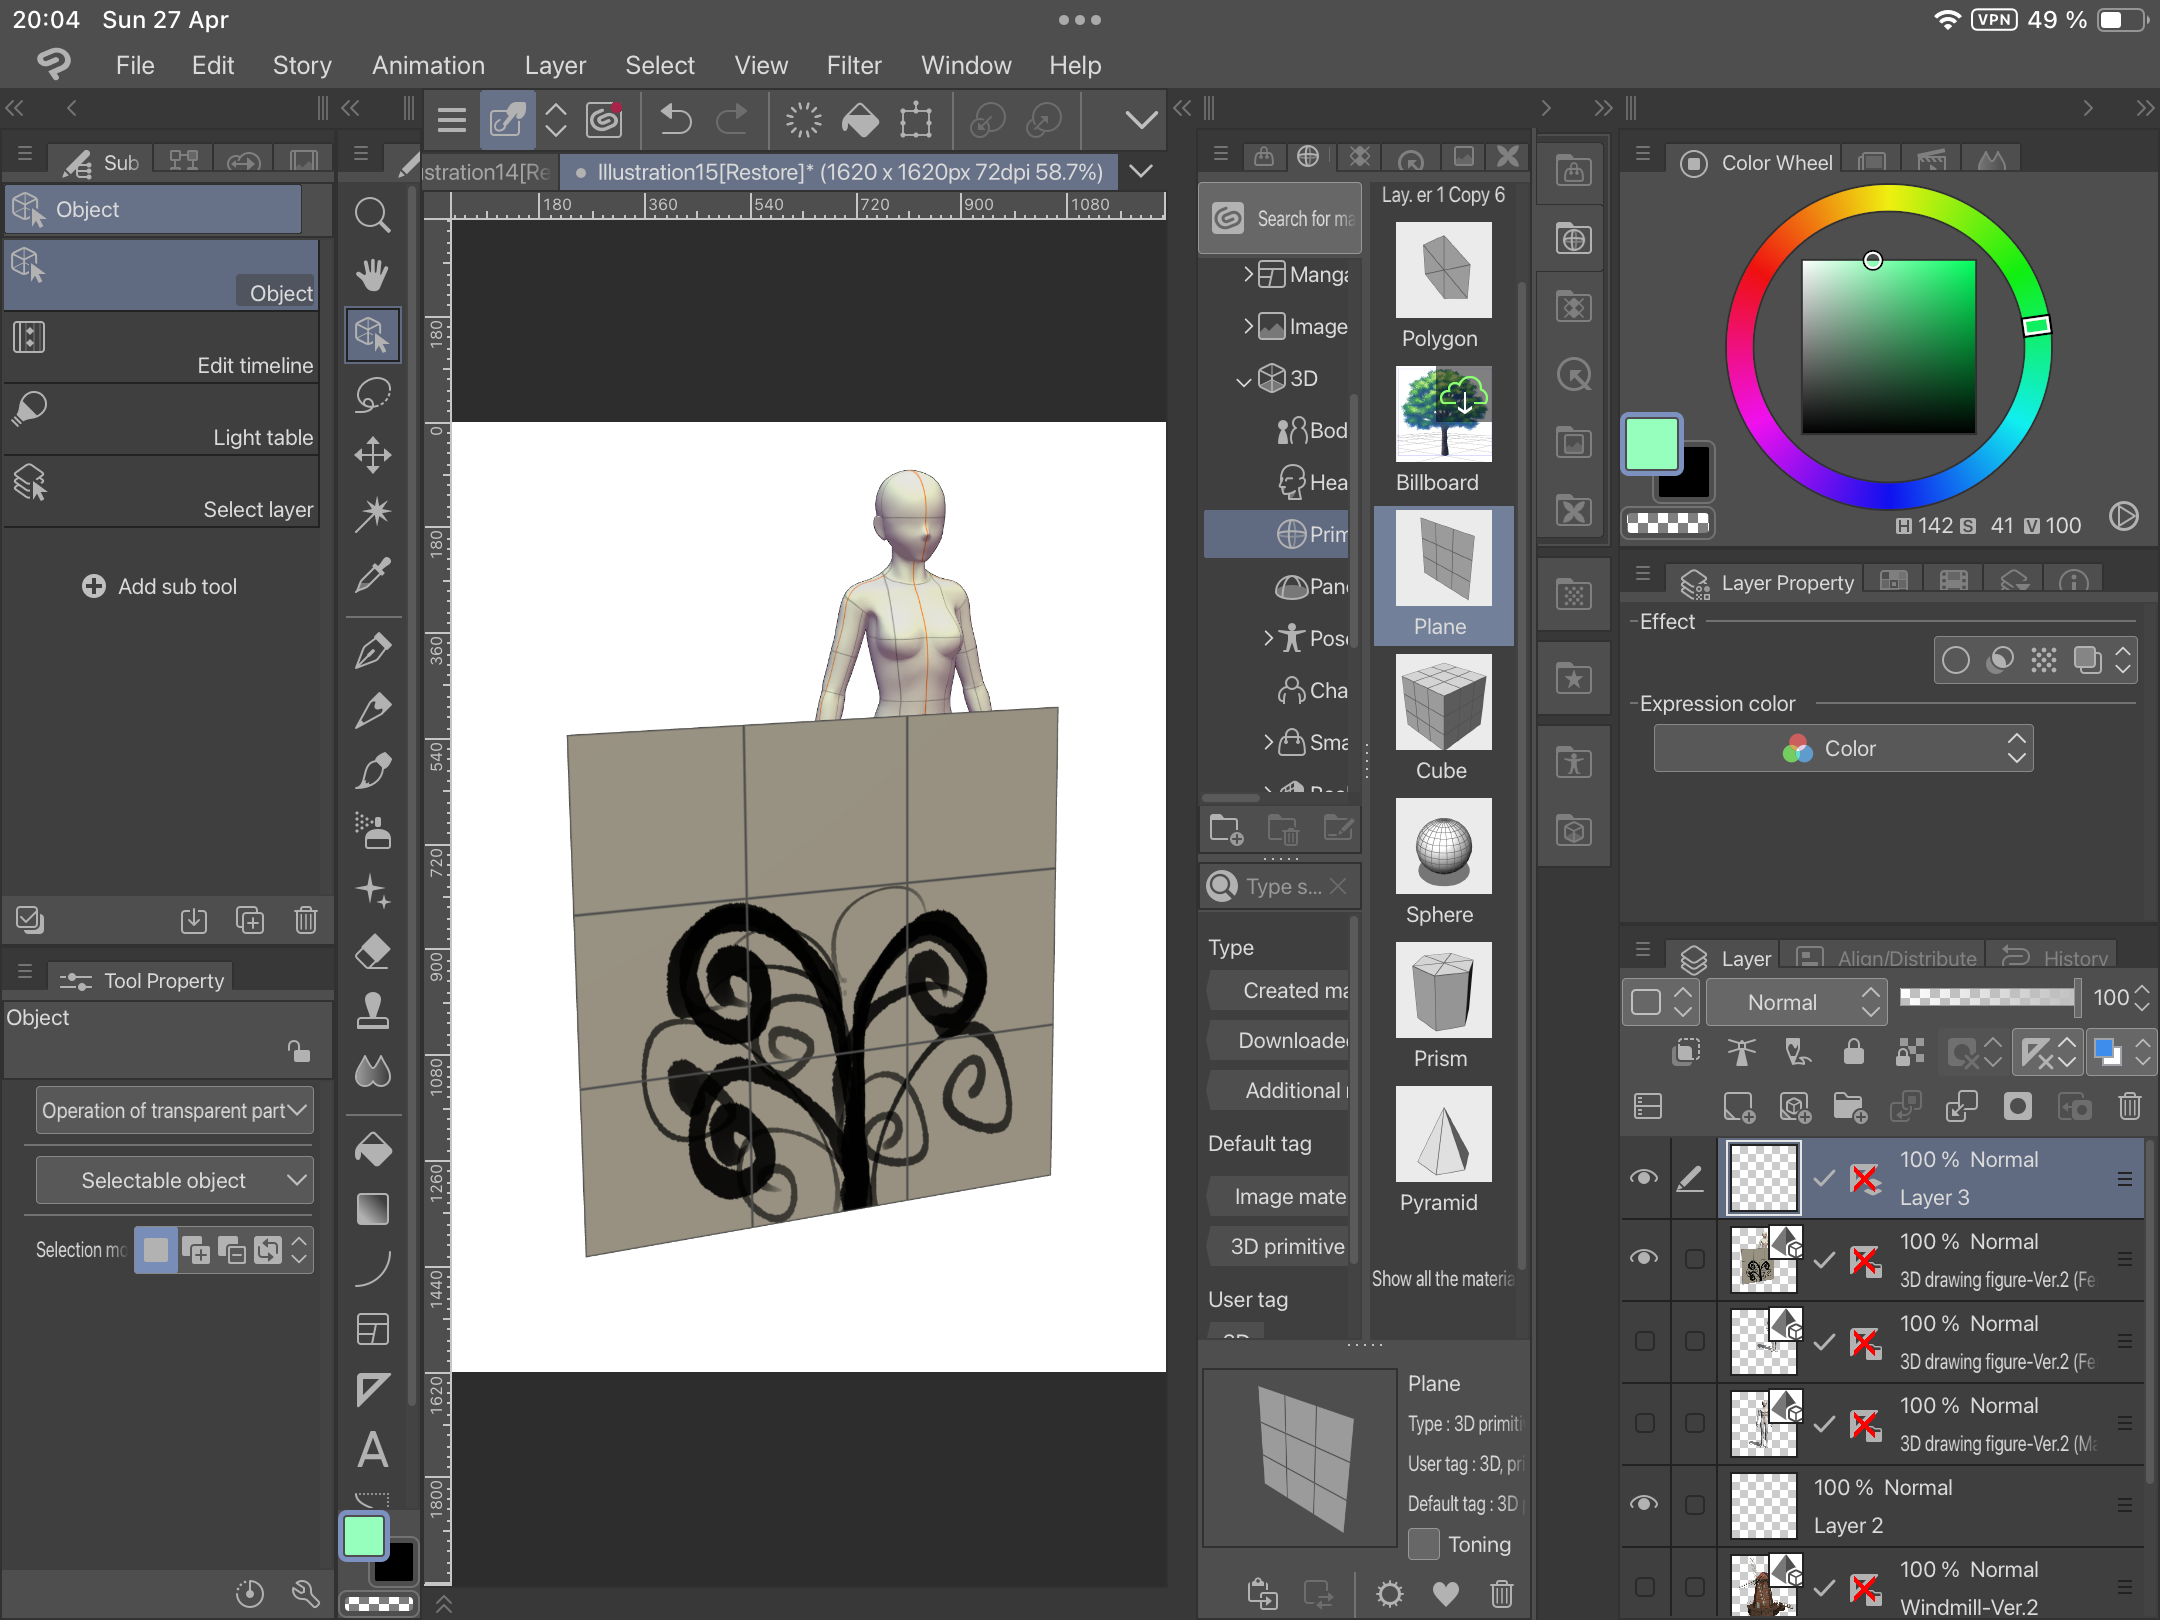Hide Layer 2 visibility eye
Viewport: 2160px width, 1620px height.
click(x=1644, y=1504)
